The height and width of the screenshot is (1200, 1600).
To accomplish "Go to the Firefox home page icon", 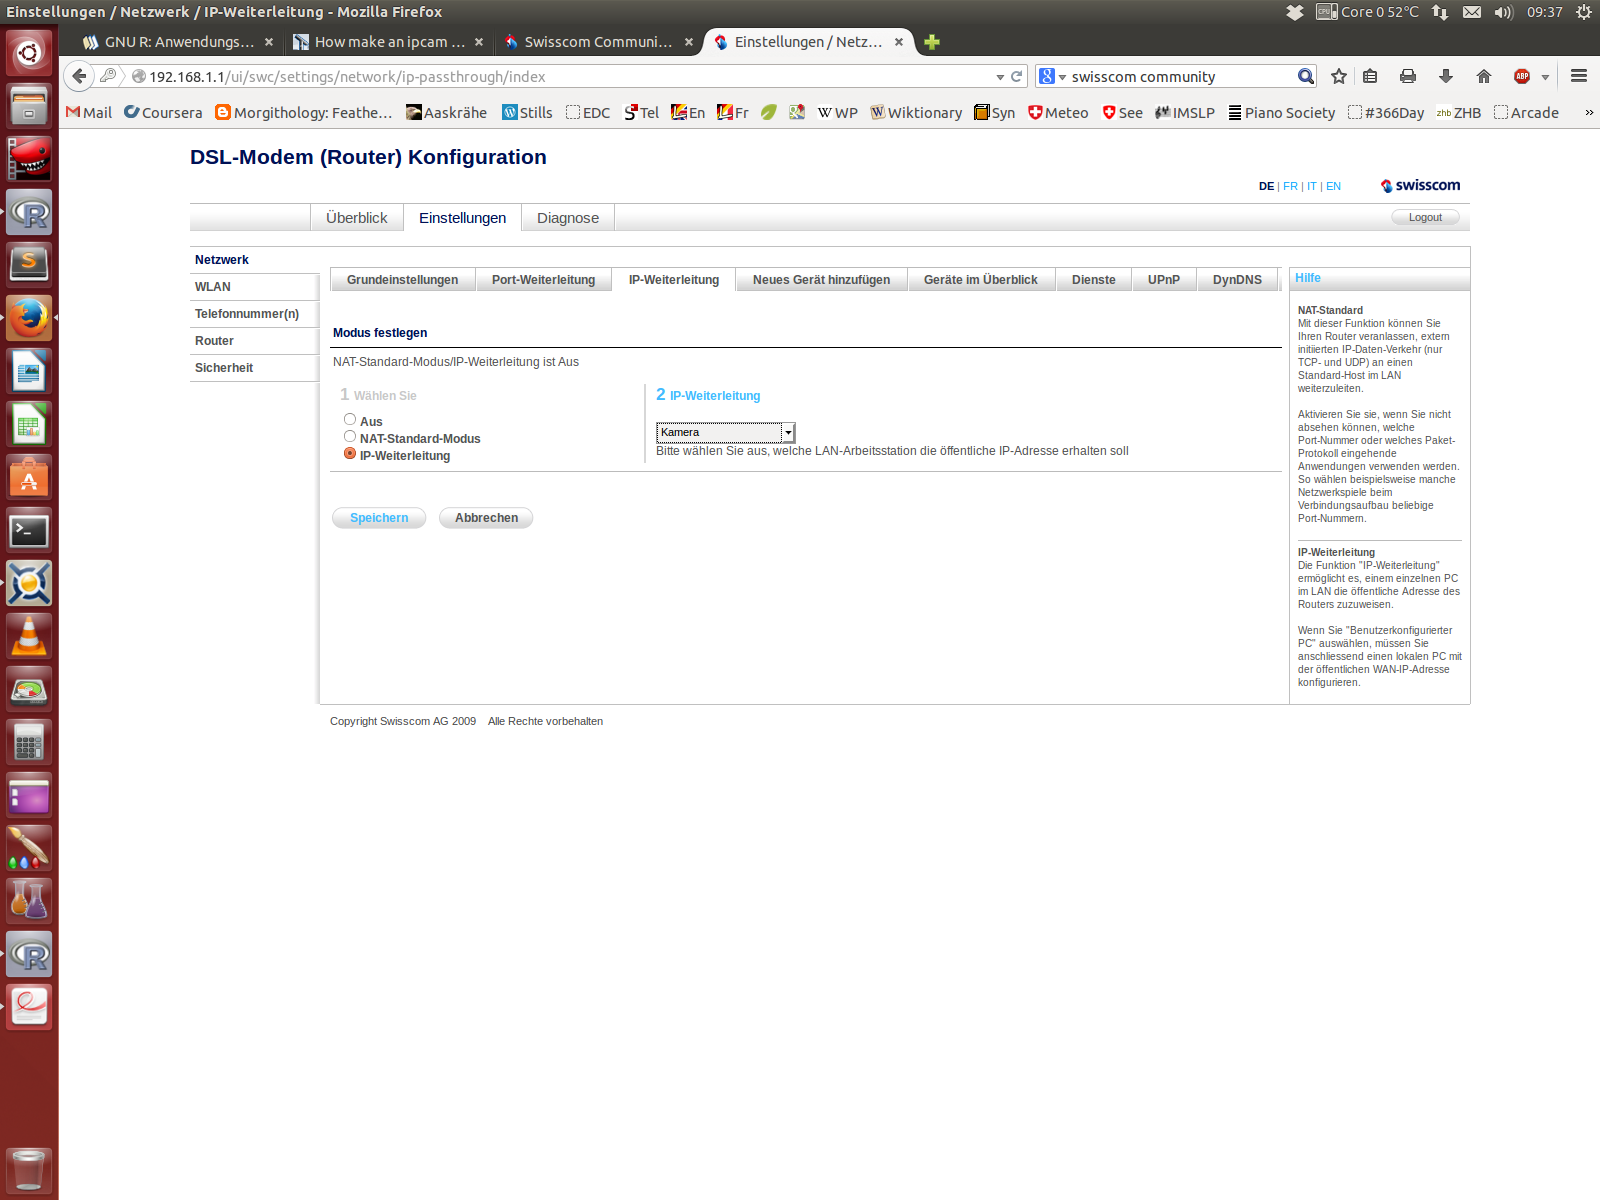I will tap(1484, 76).
